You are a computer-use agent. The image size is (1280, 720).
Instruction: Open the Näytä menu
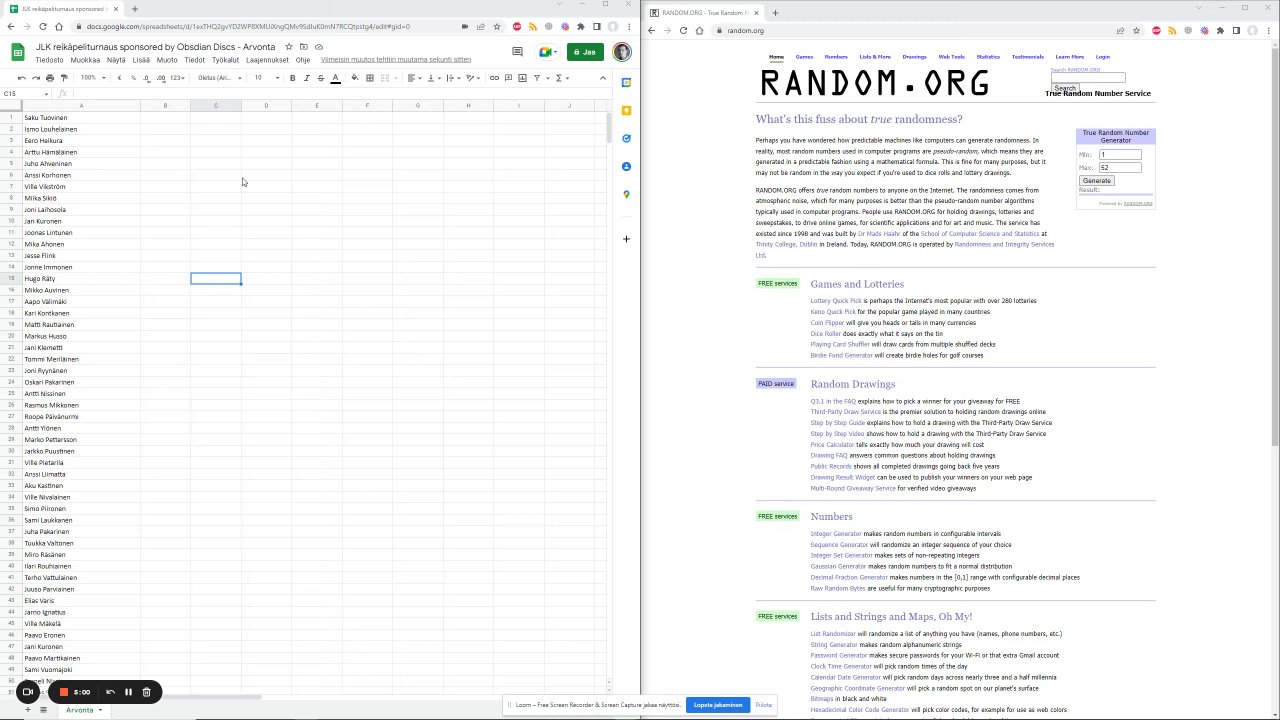pyautogui.click(x=116, y=60)
